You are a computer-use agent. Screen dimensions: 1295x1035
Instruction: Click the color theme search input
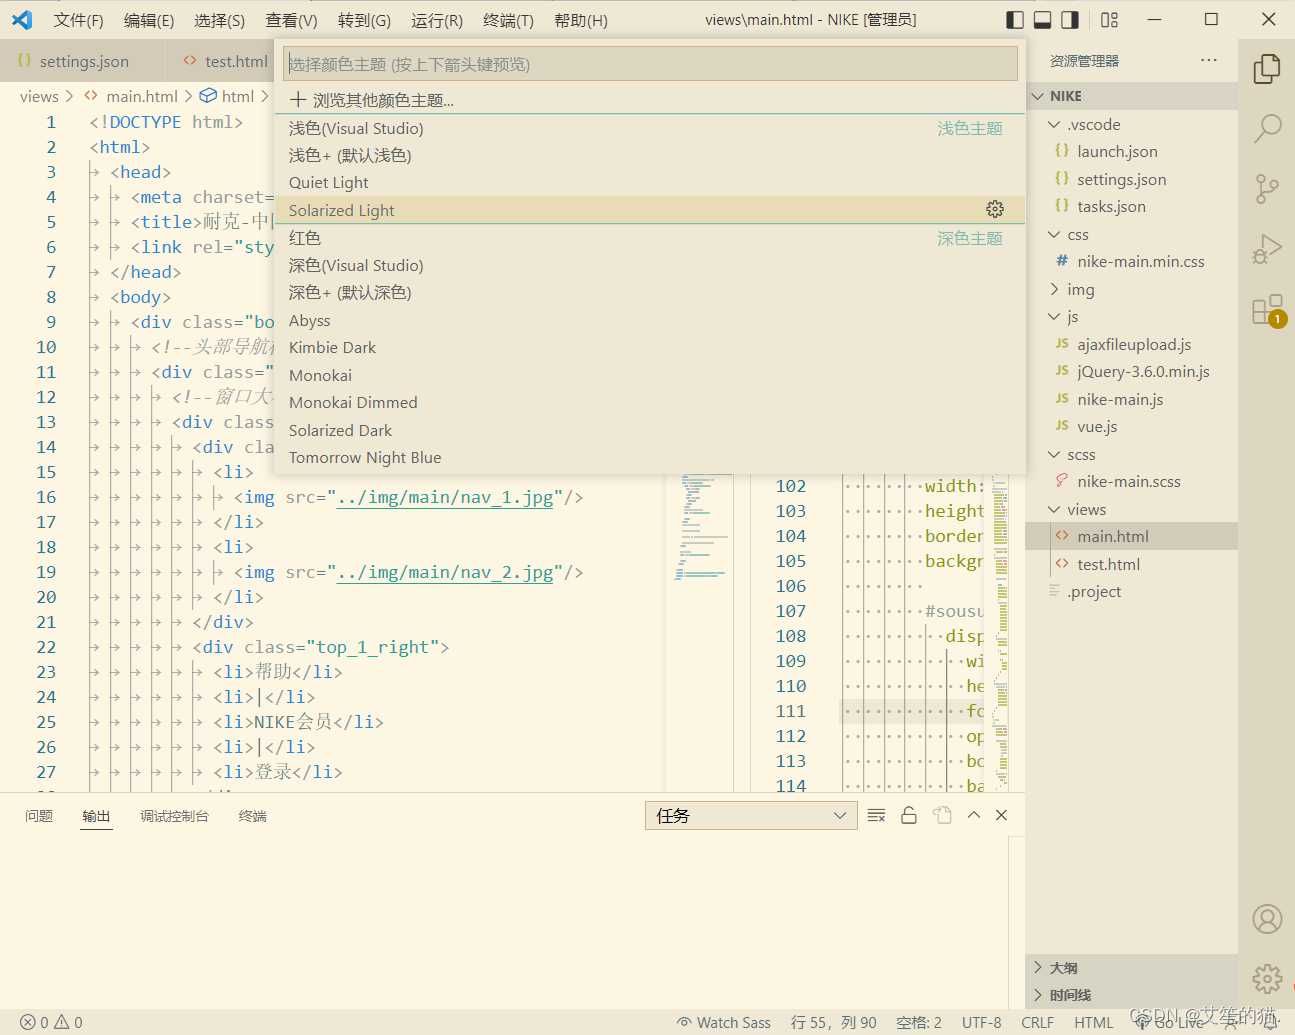point(650,64)
